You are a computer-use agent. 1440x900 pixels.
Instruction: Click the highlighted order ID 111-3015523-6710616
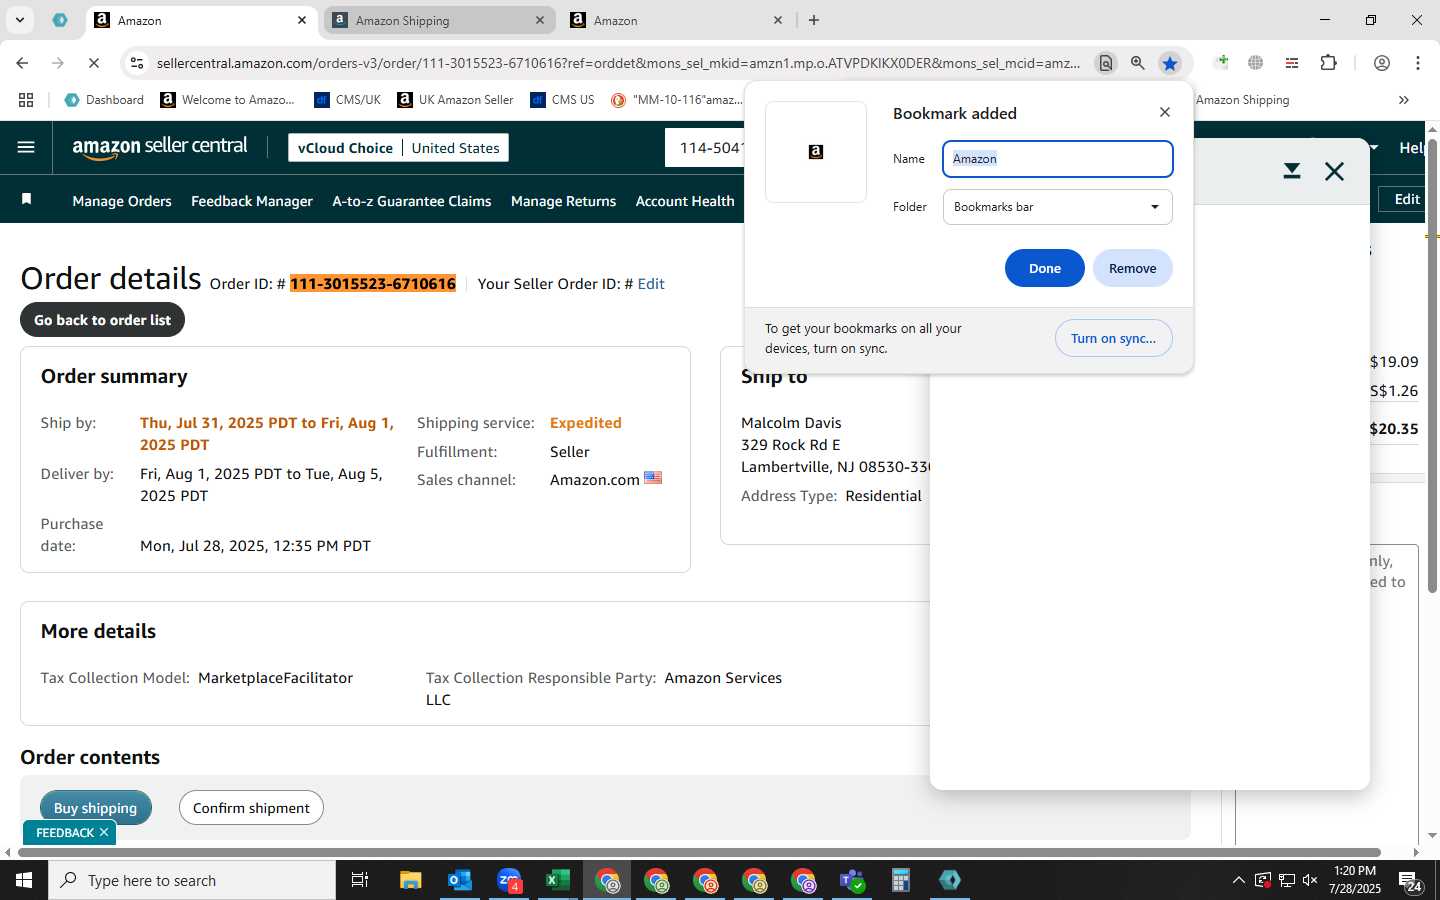pos(373,284)
